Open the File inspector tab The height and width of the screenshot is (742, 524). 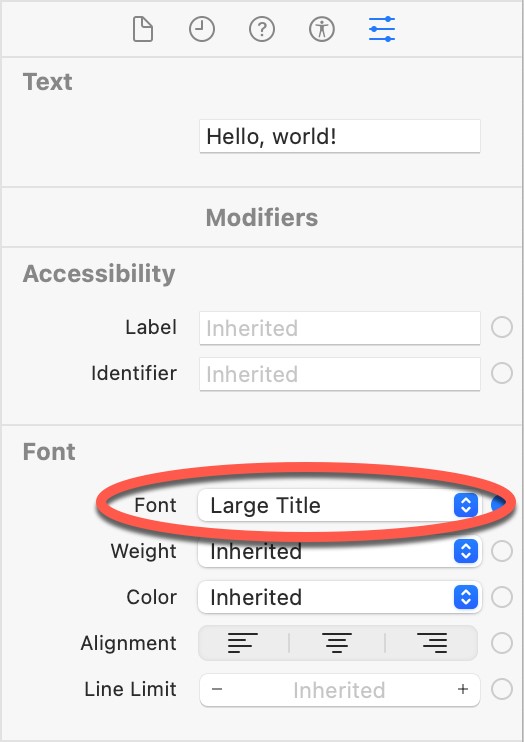pos(142,29)
